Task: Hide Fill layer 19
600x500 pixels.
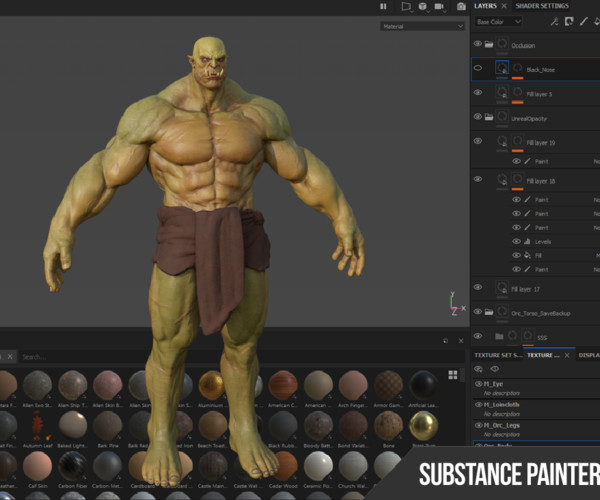Action: pos(478,141)
